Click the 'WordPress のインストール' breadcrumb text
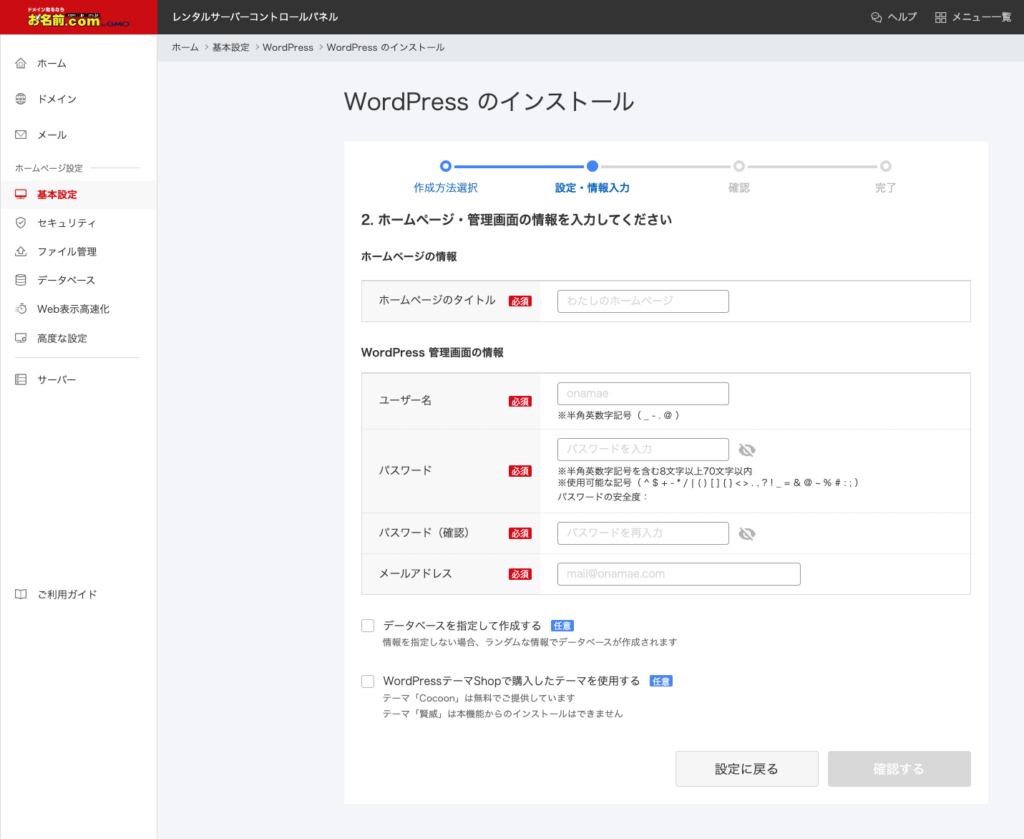This screenshot has height=839, width=1024. tap(385, 48)
